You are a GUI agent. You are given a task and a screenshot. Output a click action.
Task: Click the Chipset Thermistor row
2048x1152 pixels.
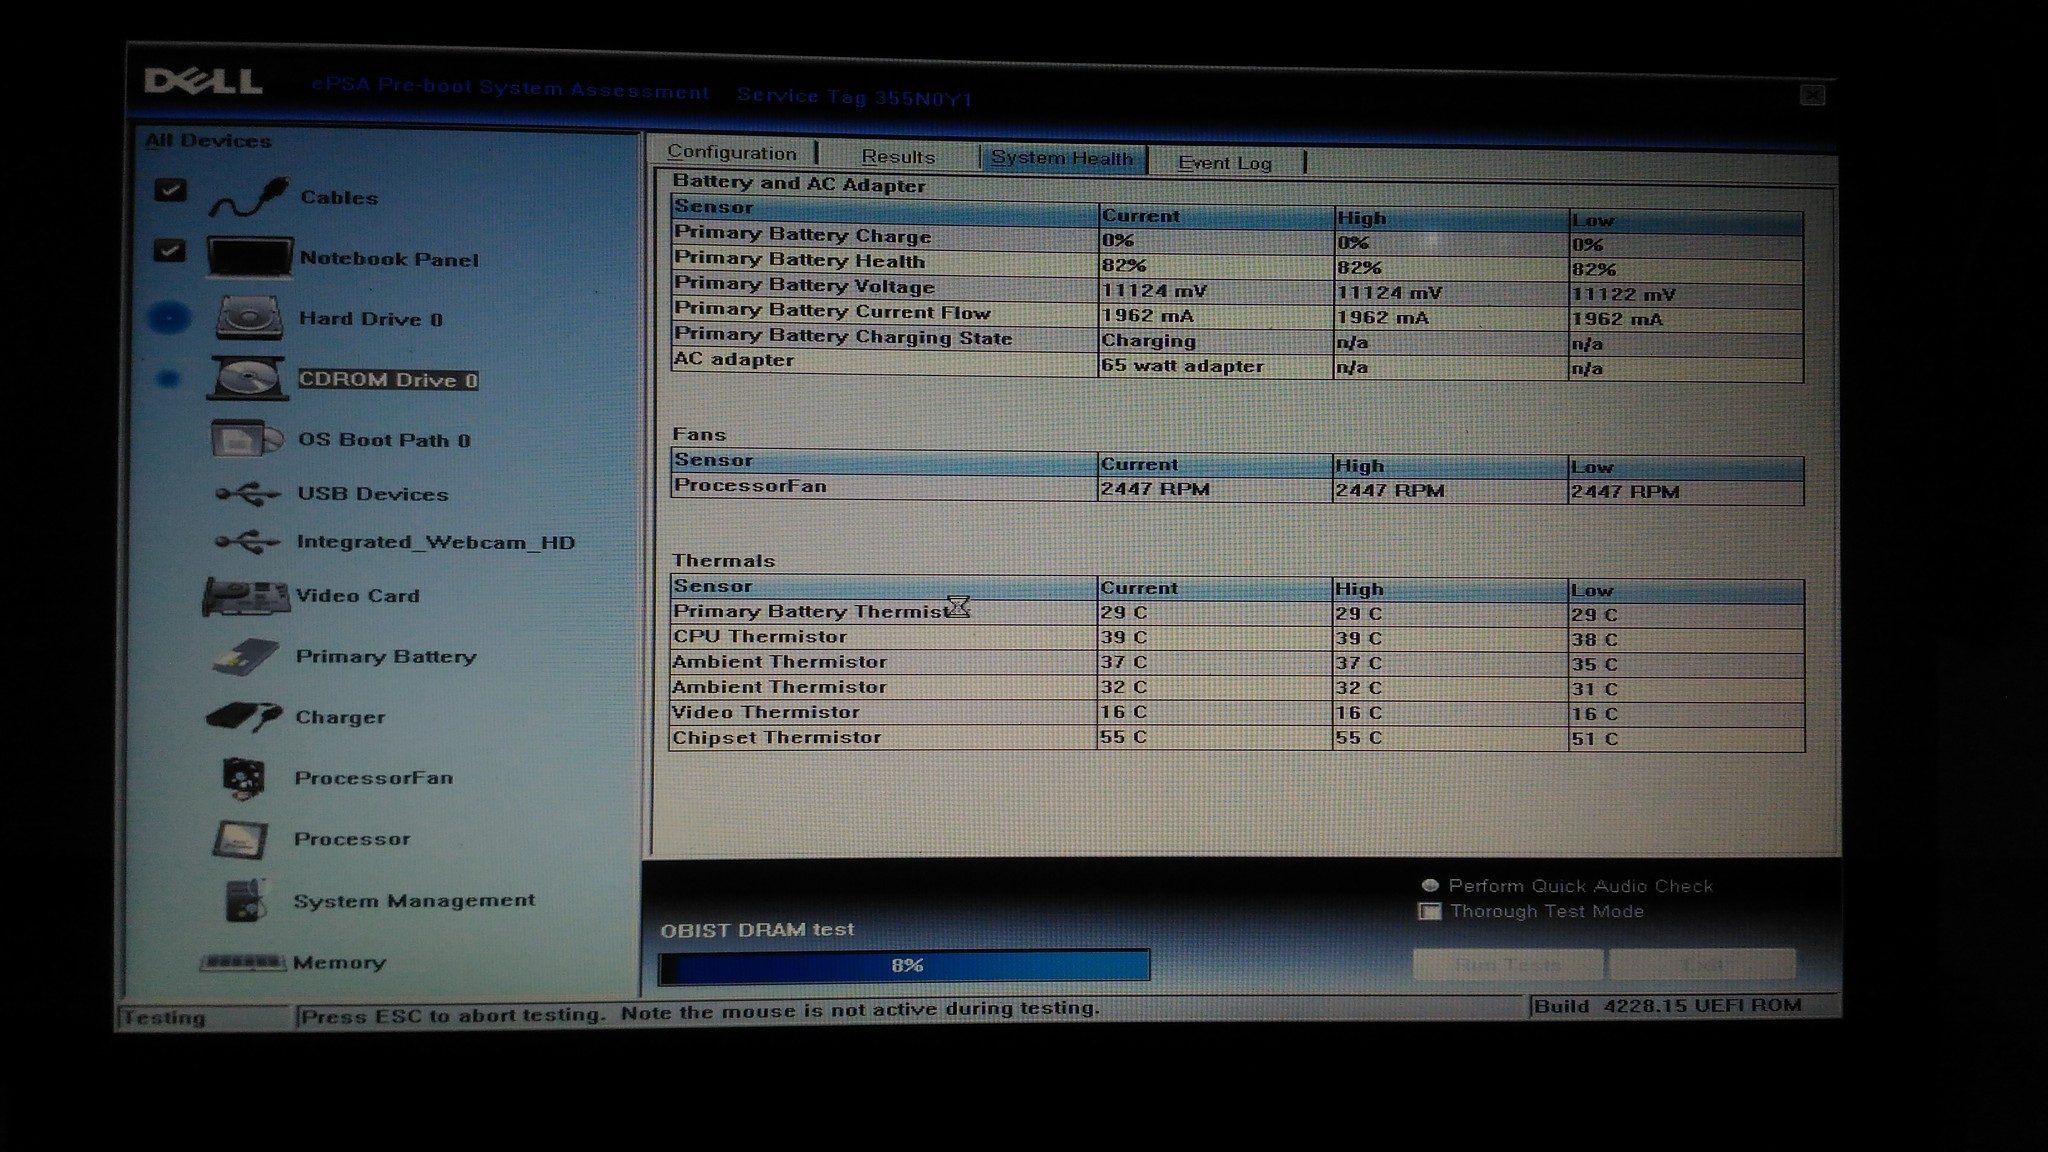click(1237, 738)
